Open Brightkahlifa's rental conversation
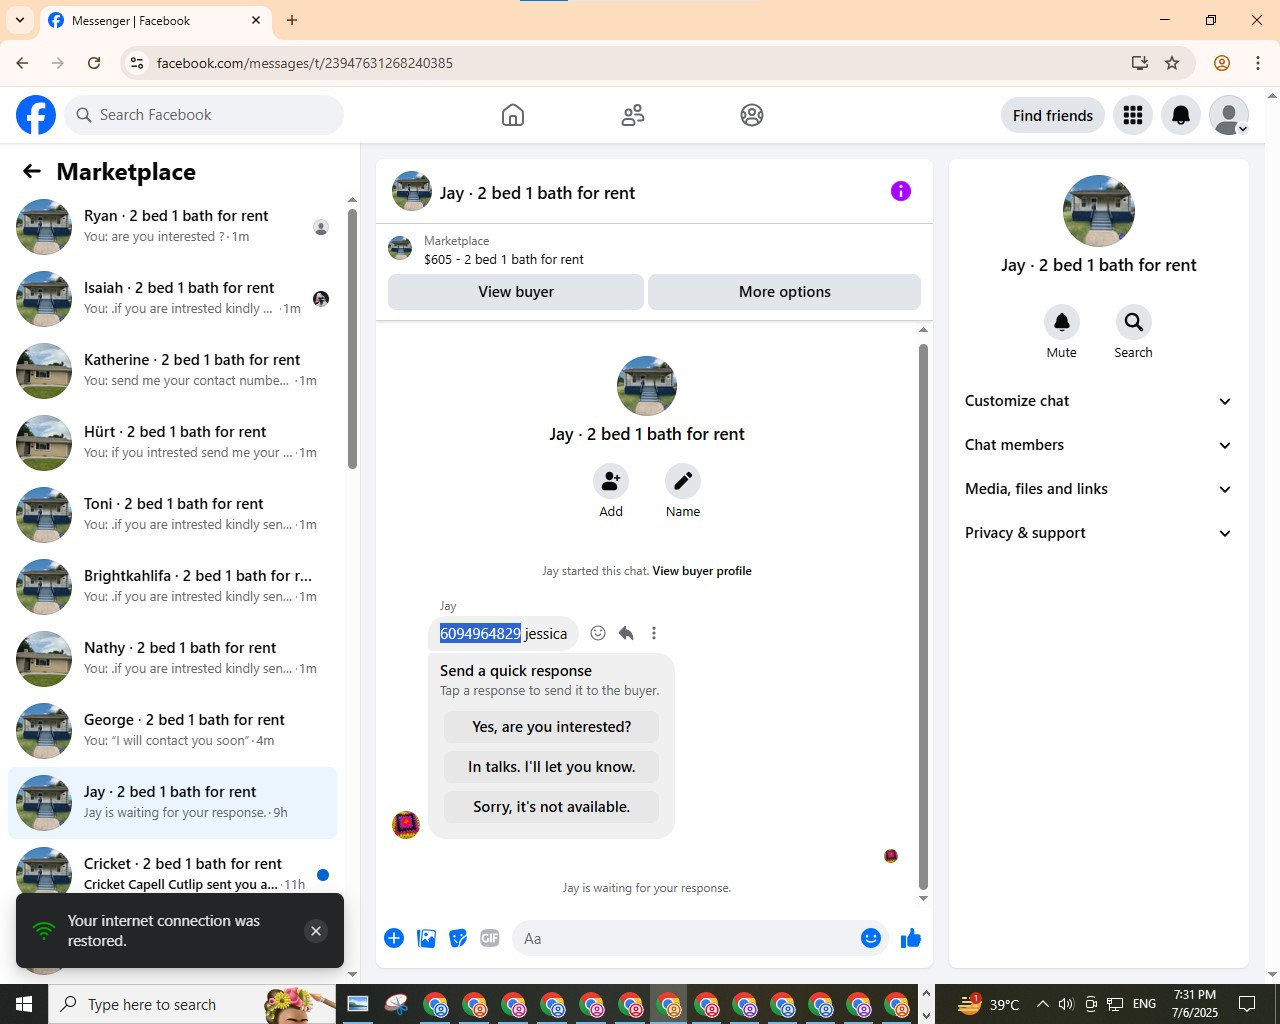This screenshot has width=1280, height=1024. (172, 587)
